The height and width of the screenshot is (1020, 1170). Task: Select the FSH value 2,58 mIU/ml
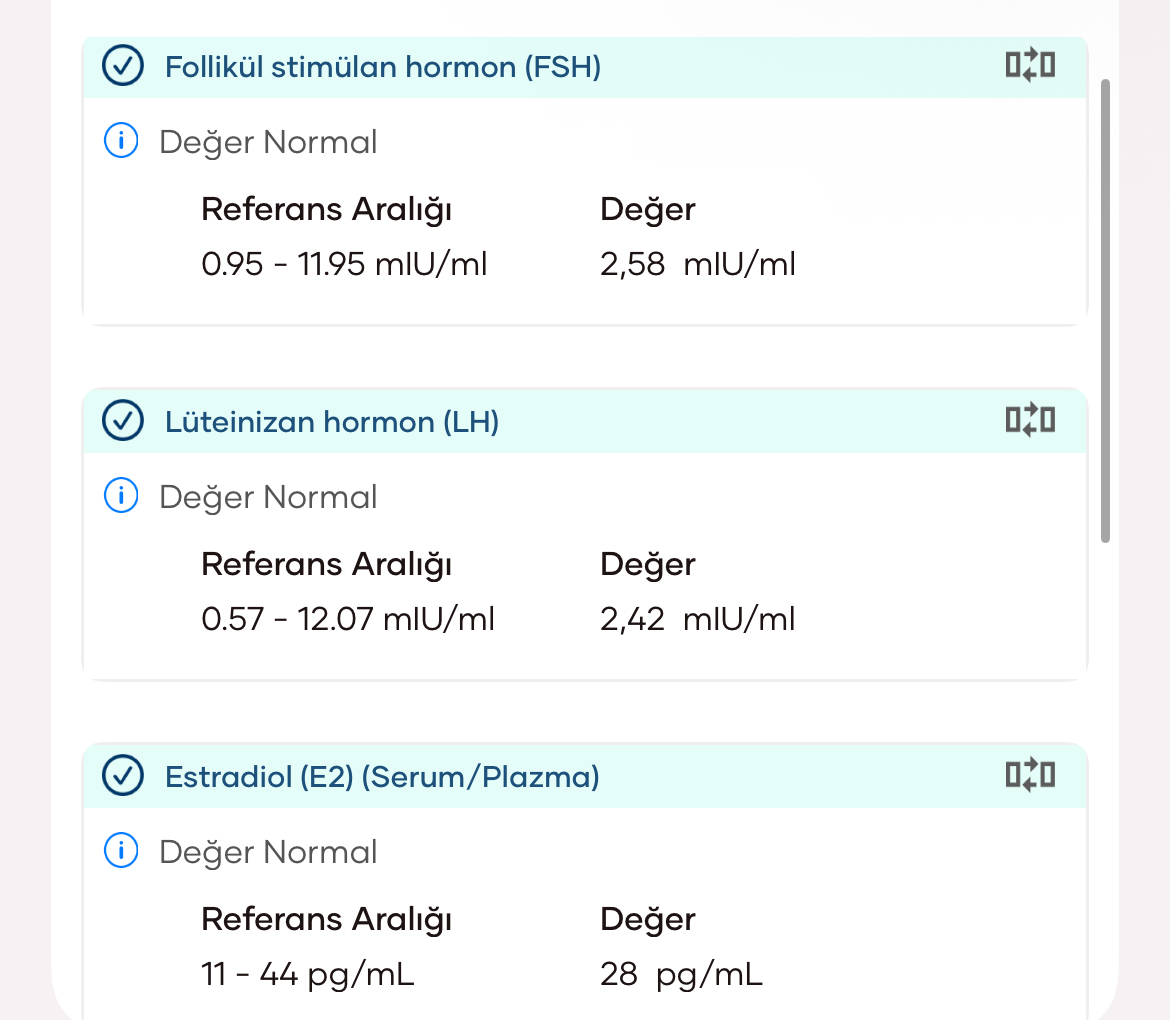coord(698,264)
